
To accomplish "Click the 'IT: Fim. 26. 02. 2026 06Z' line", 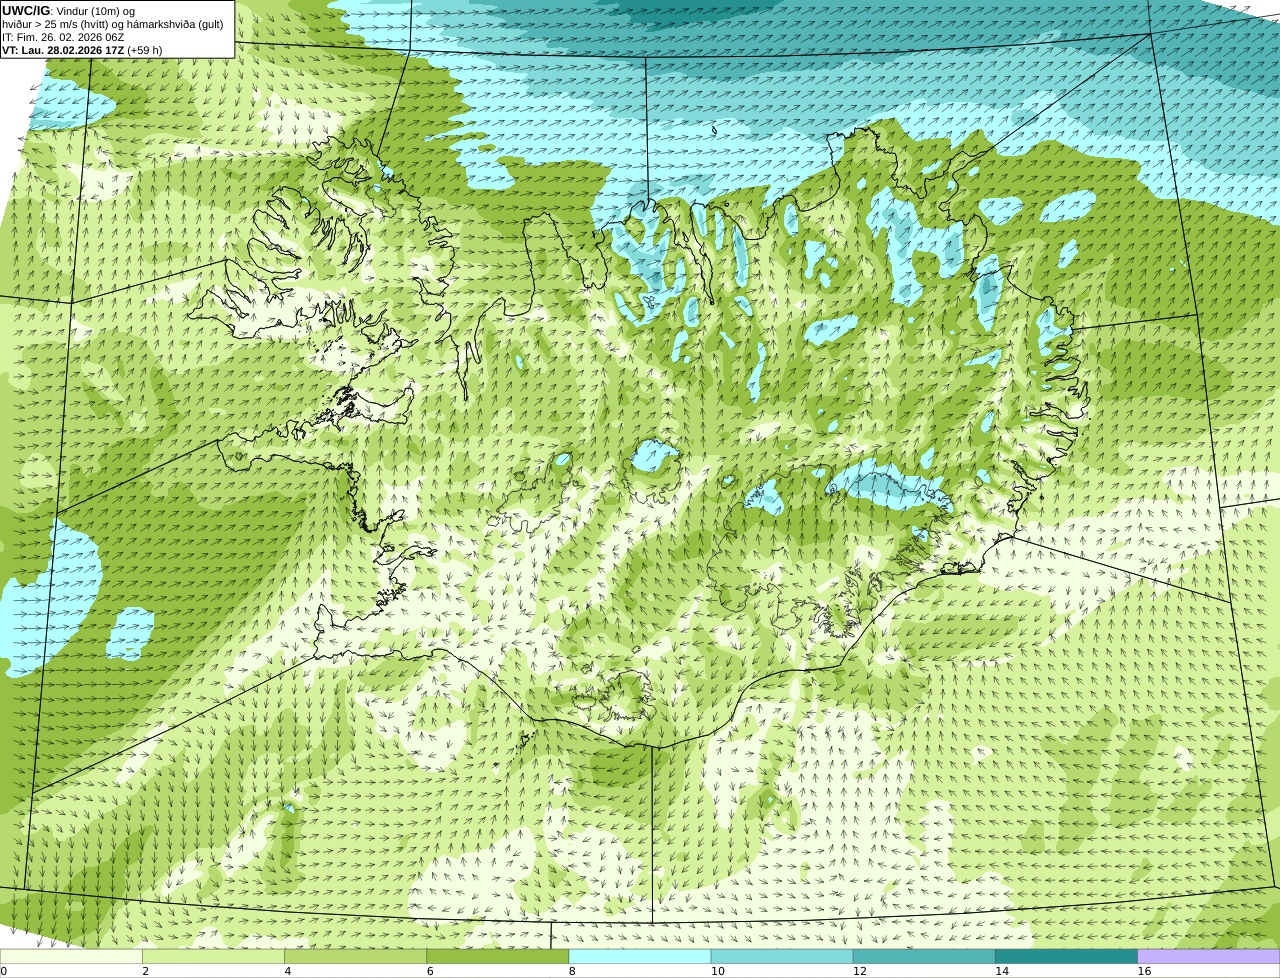I will click(x=63, y=37).
